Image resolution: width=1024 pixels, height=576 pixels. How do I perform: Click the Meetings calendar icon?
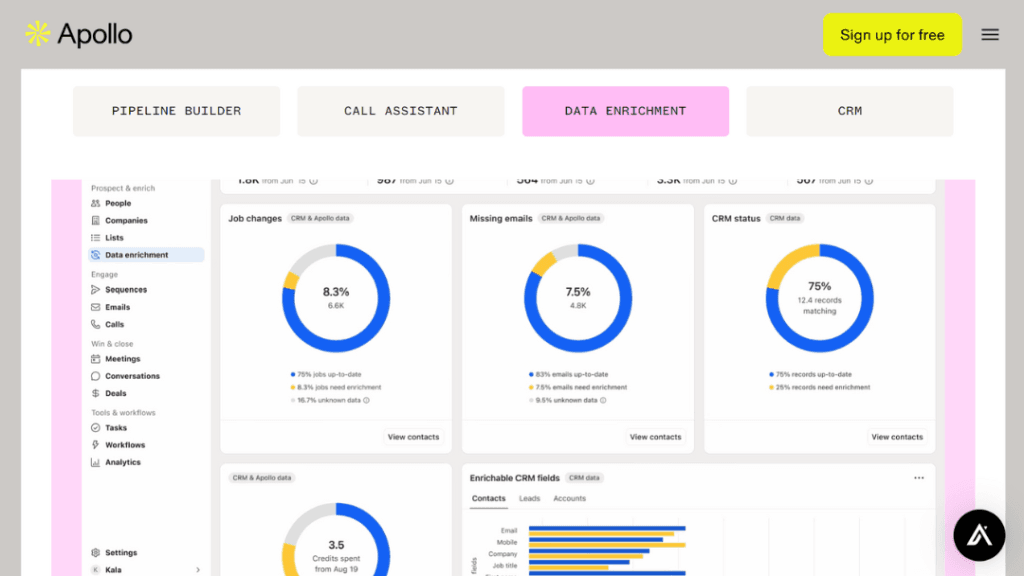[95, 359]
